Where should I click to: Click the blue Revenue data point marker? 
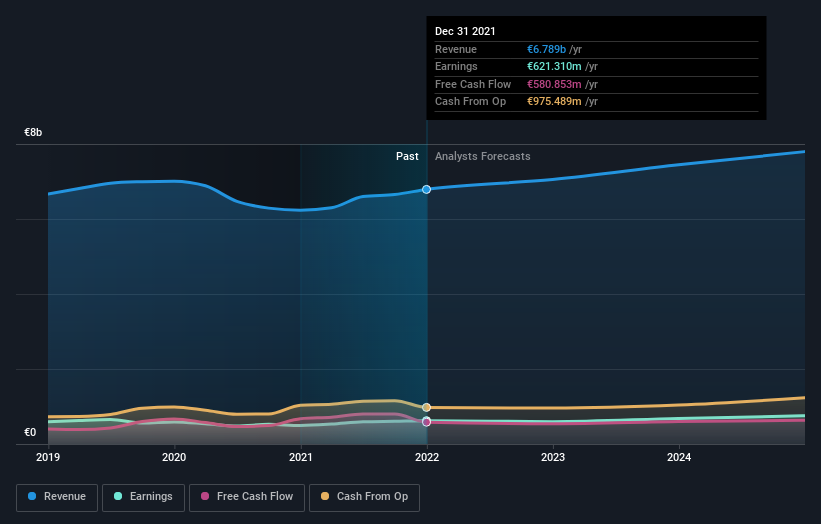coord(427,189)
